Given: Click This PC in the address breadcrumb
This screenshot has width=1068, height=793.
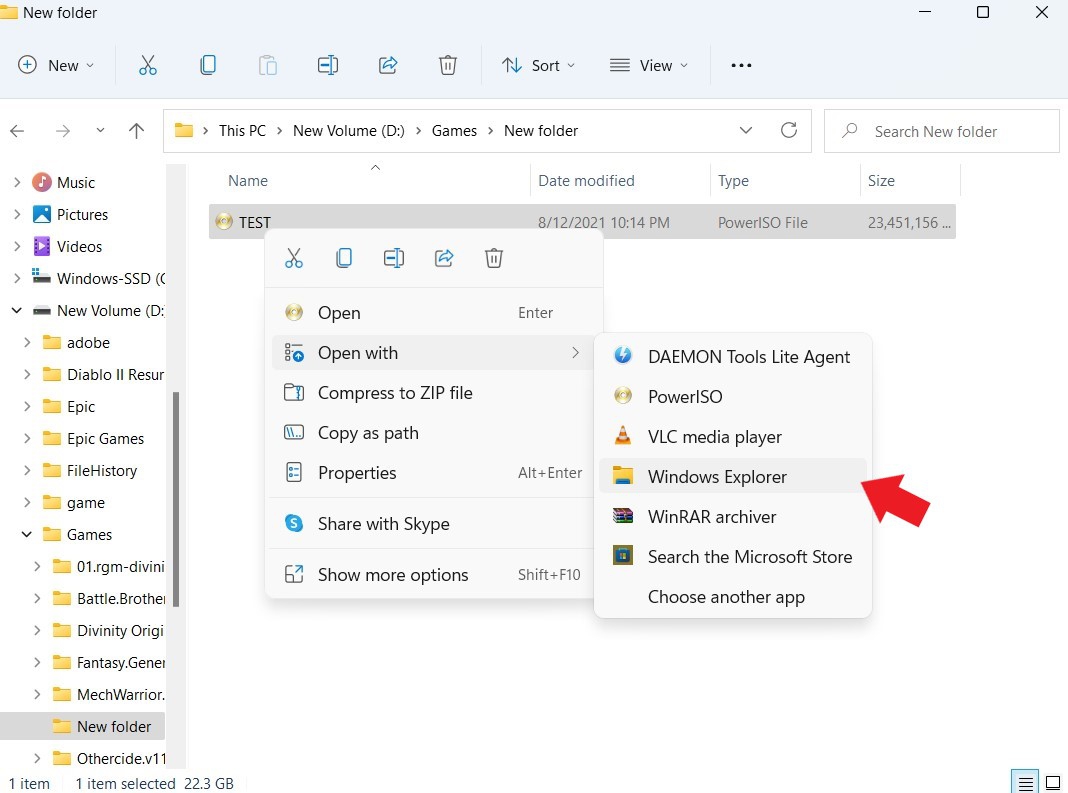Looking at the screenshot, I should click(242, 130).
